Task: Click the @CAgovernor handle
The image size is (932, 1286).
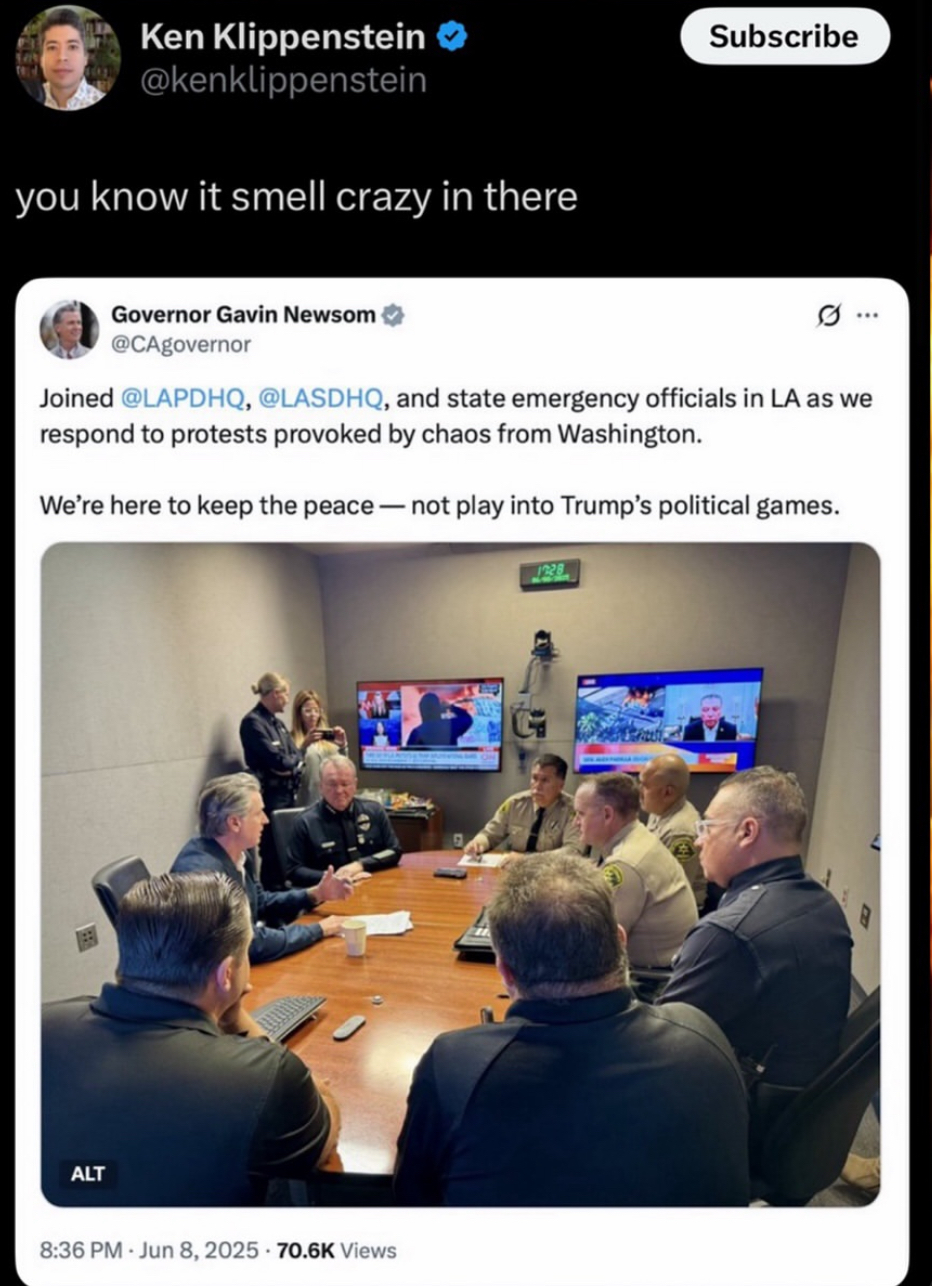Action: 181,344
